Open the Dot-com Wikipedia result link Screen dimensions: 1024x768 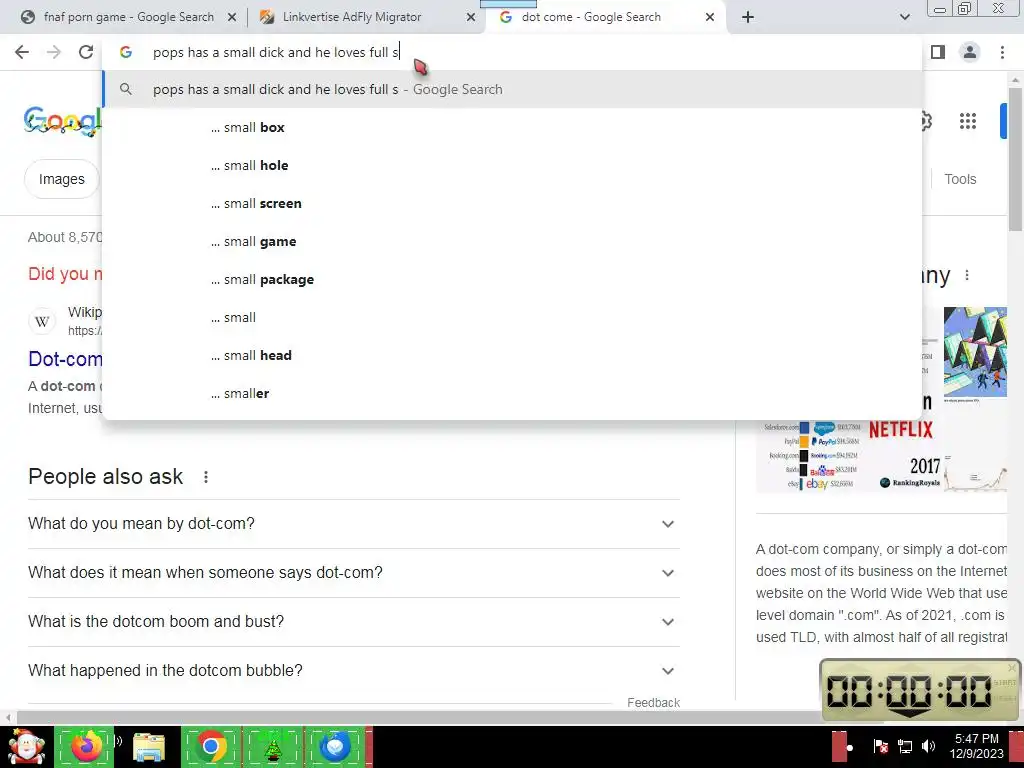pyautogui.click(x=65, y=359)
